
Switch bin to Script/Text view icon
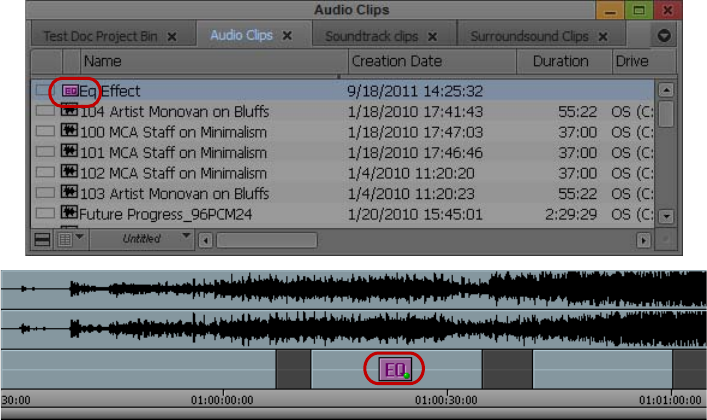64,240
